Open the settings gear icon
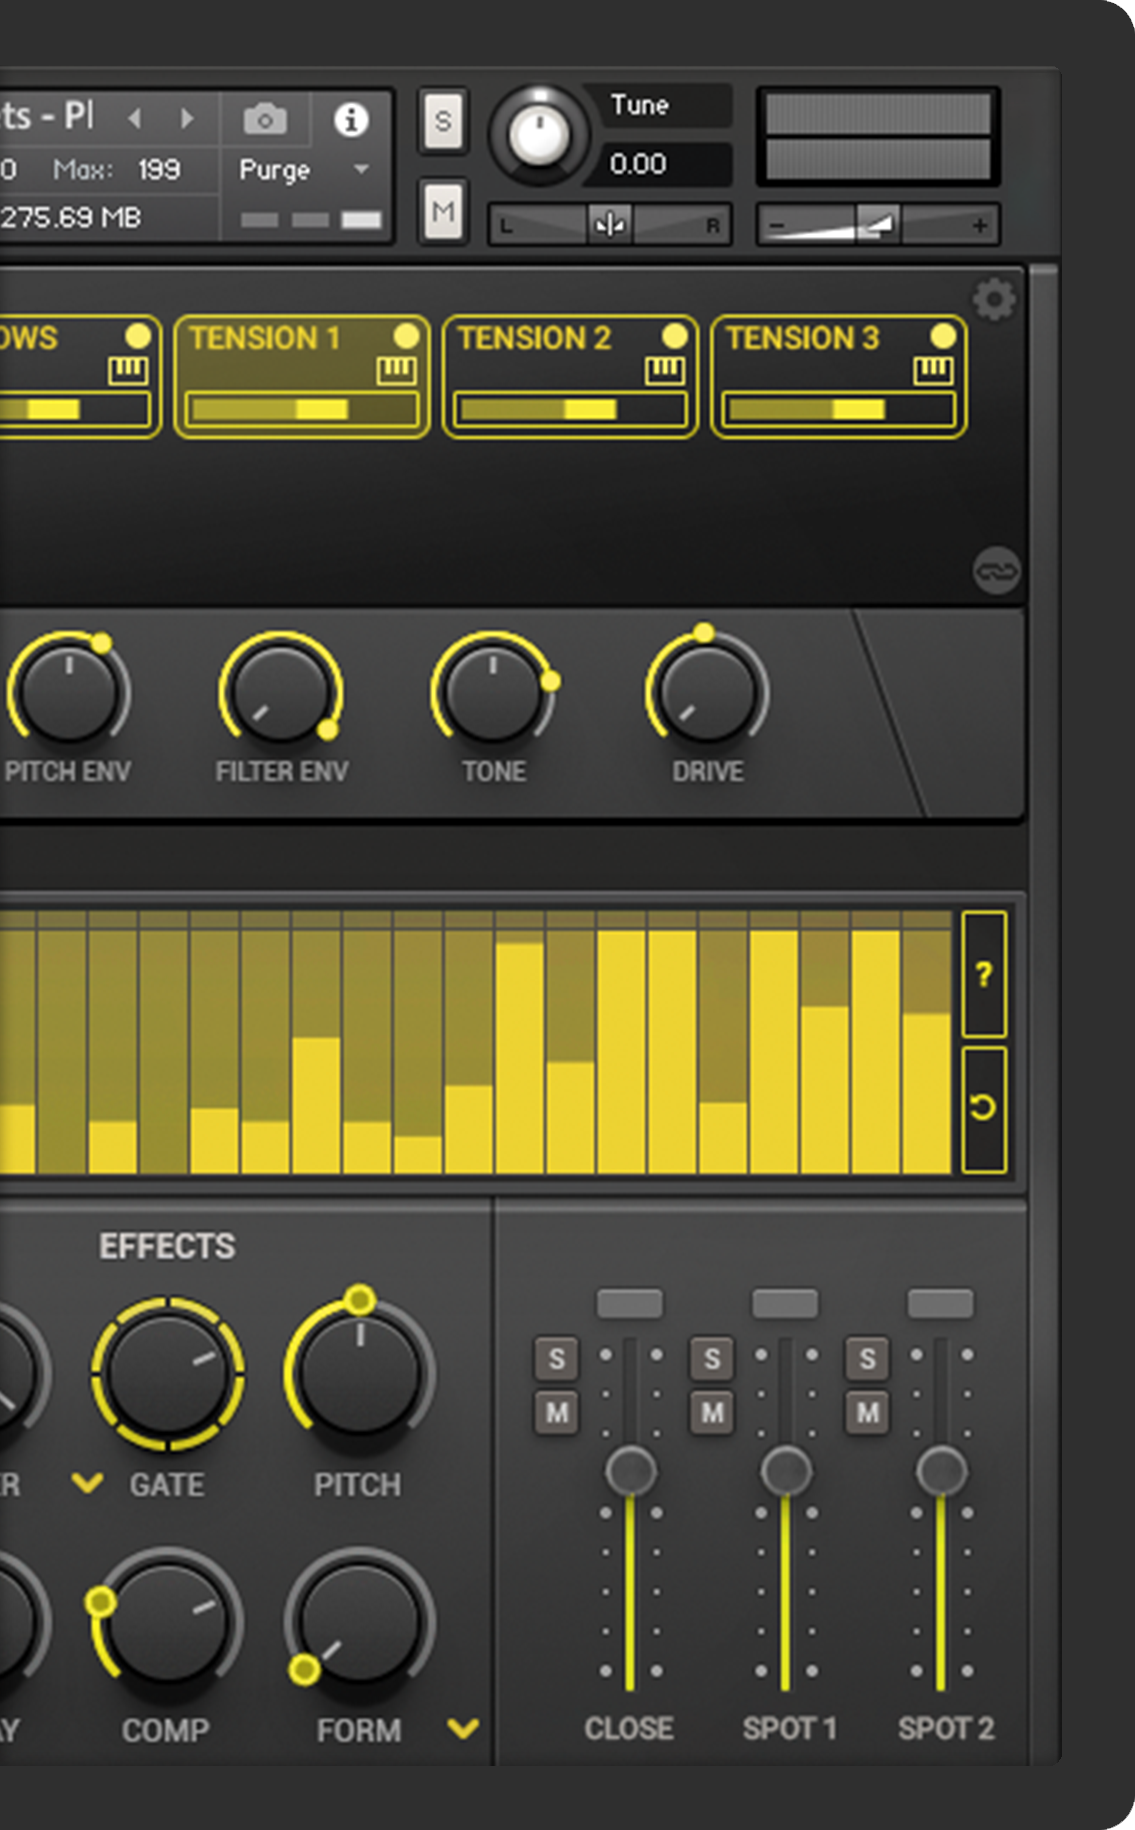 tap(993, 300)
